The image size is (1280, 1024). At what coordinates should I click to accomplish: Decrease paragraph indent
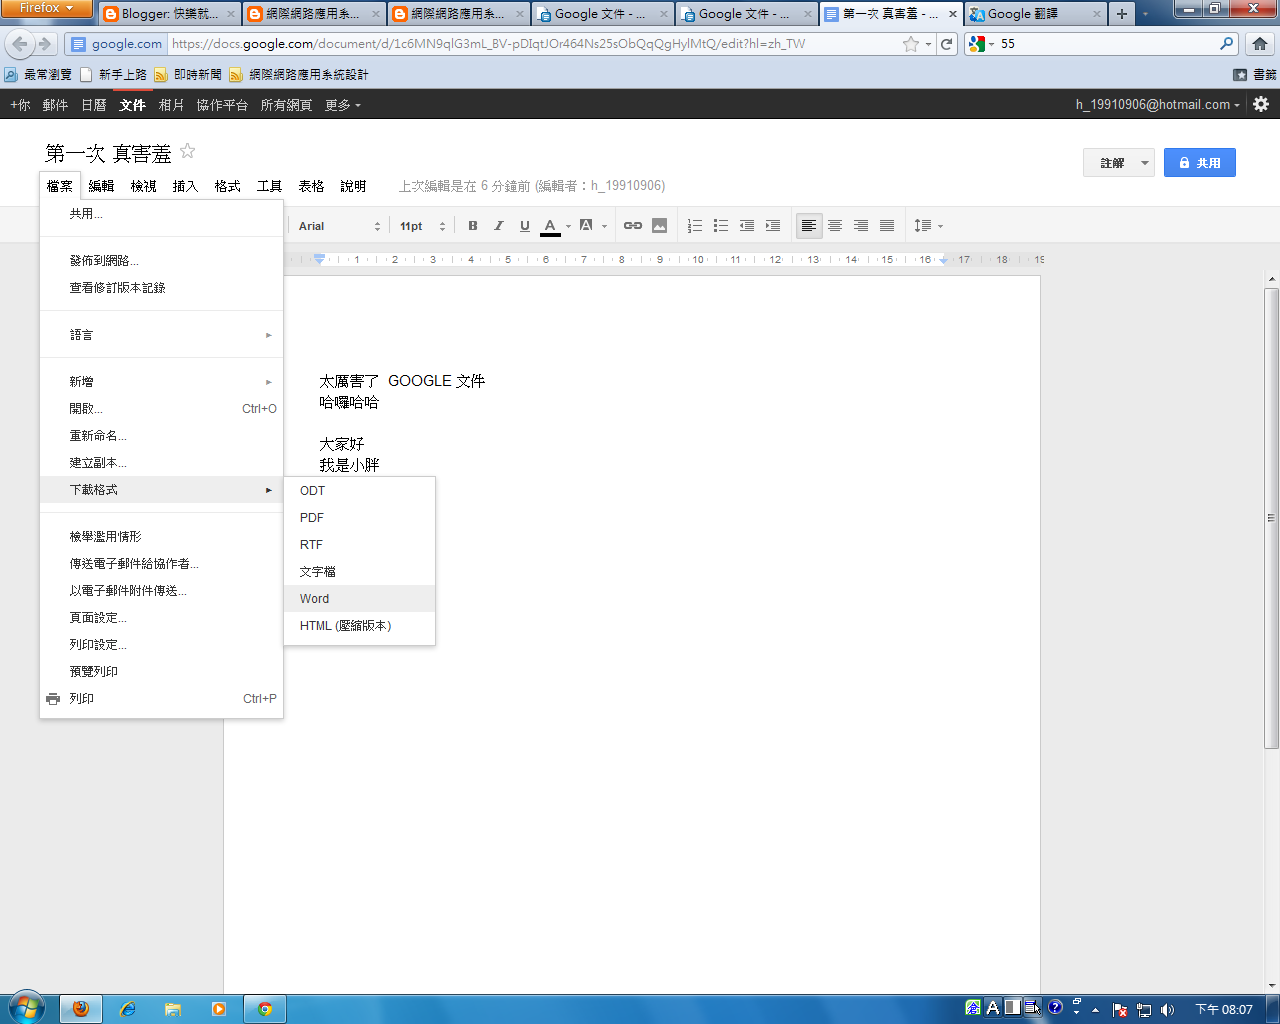[x=747, y=226]
